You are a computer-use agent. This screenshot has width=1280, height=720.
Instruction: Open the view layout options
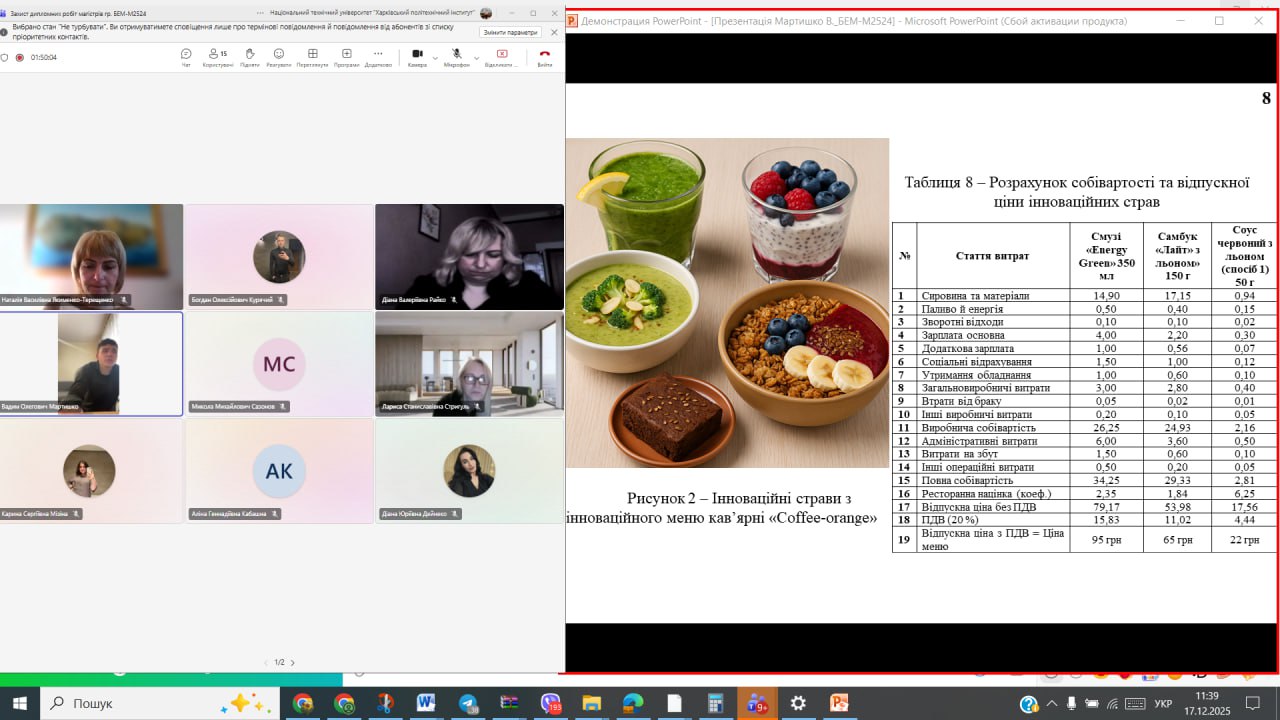tap(312, 55)
